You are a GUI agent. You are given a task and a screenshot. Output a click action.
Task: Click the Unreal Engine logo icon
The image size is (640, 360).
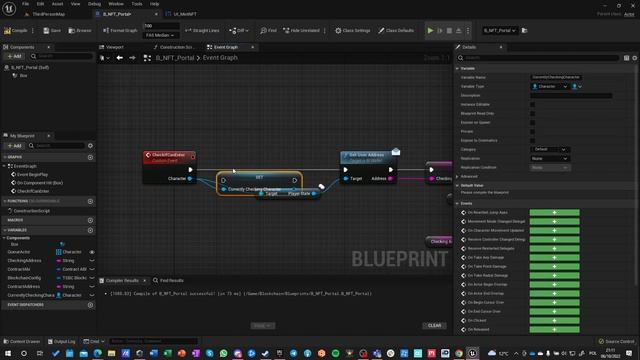[x=9, y=8]
